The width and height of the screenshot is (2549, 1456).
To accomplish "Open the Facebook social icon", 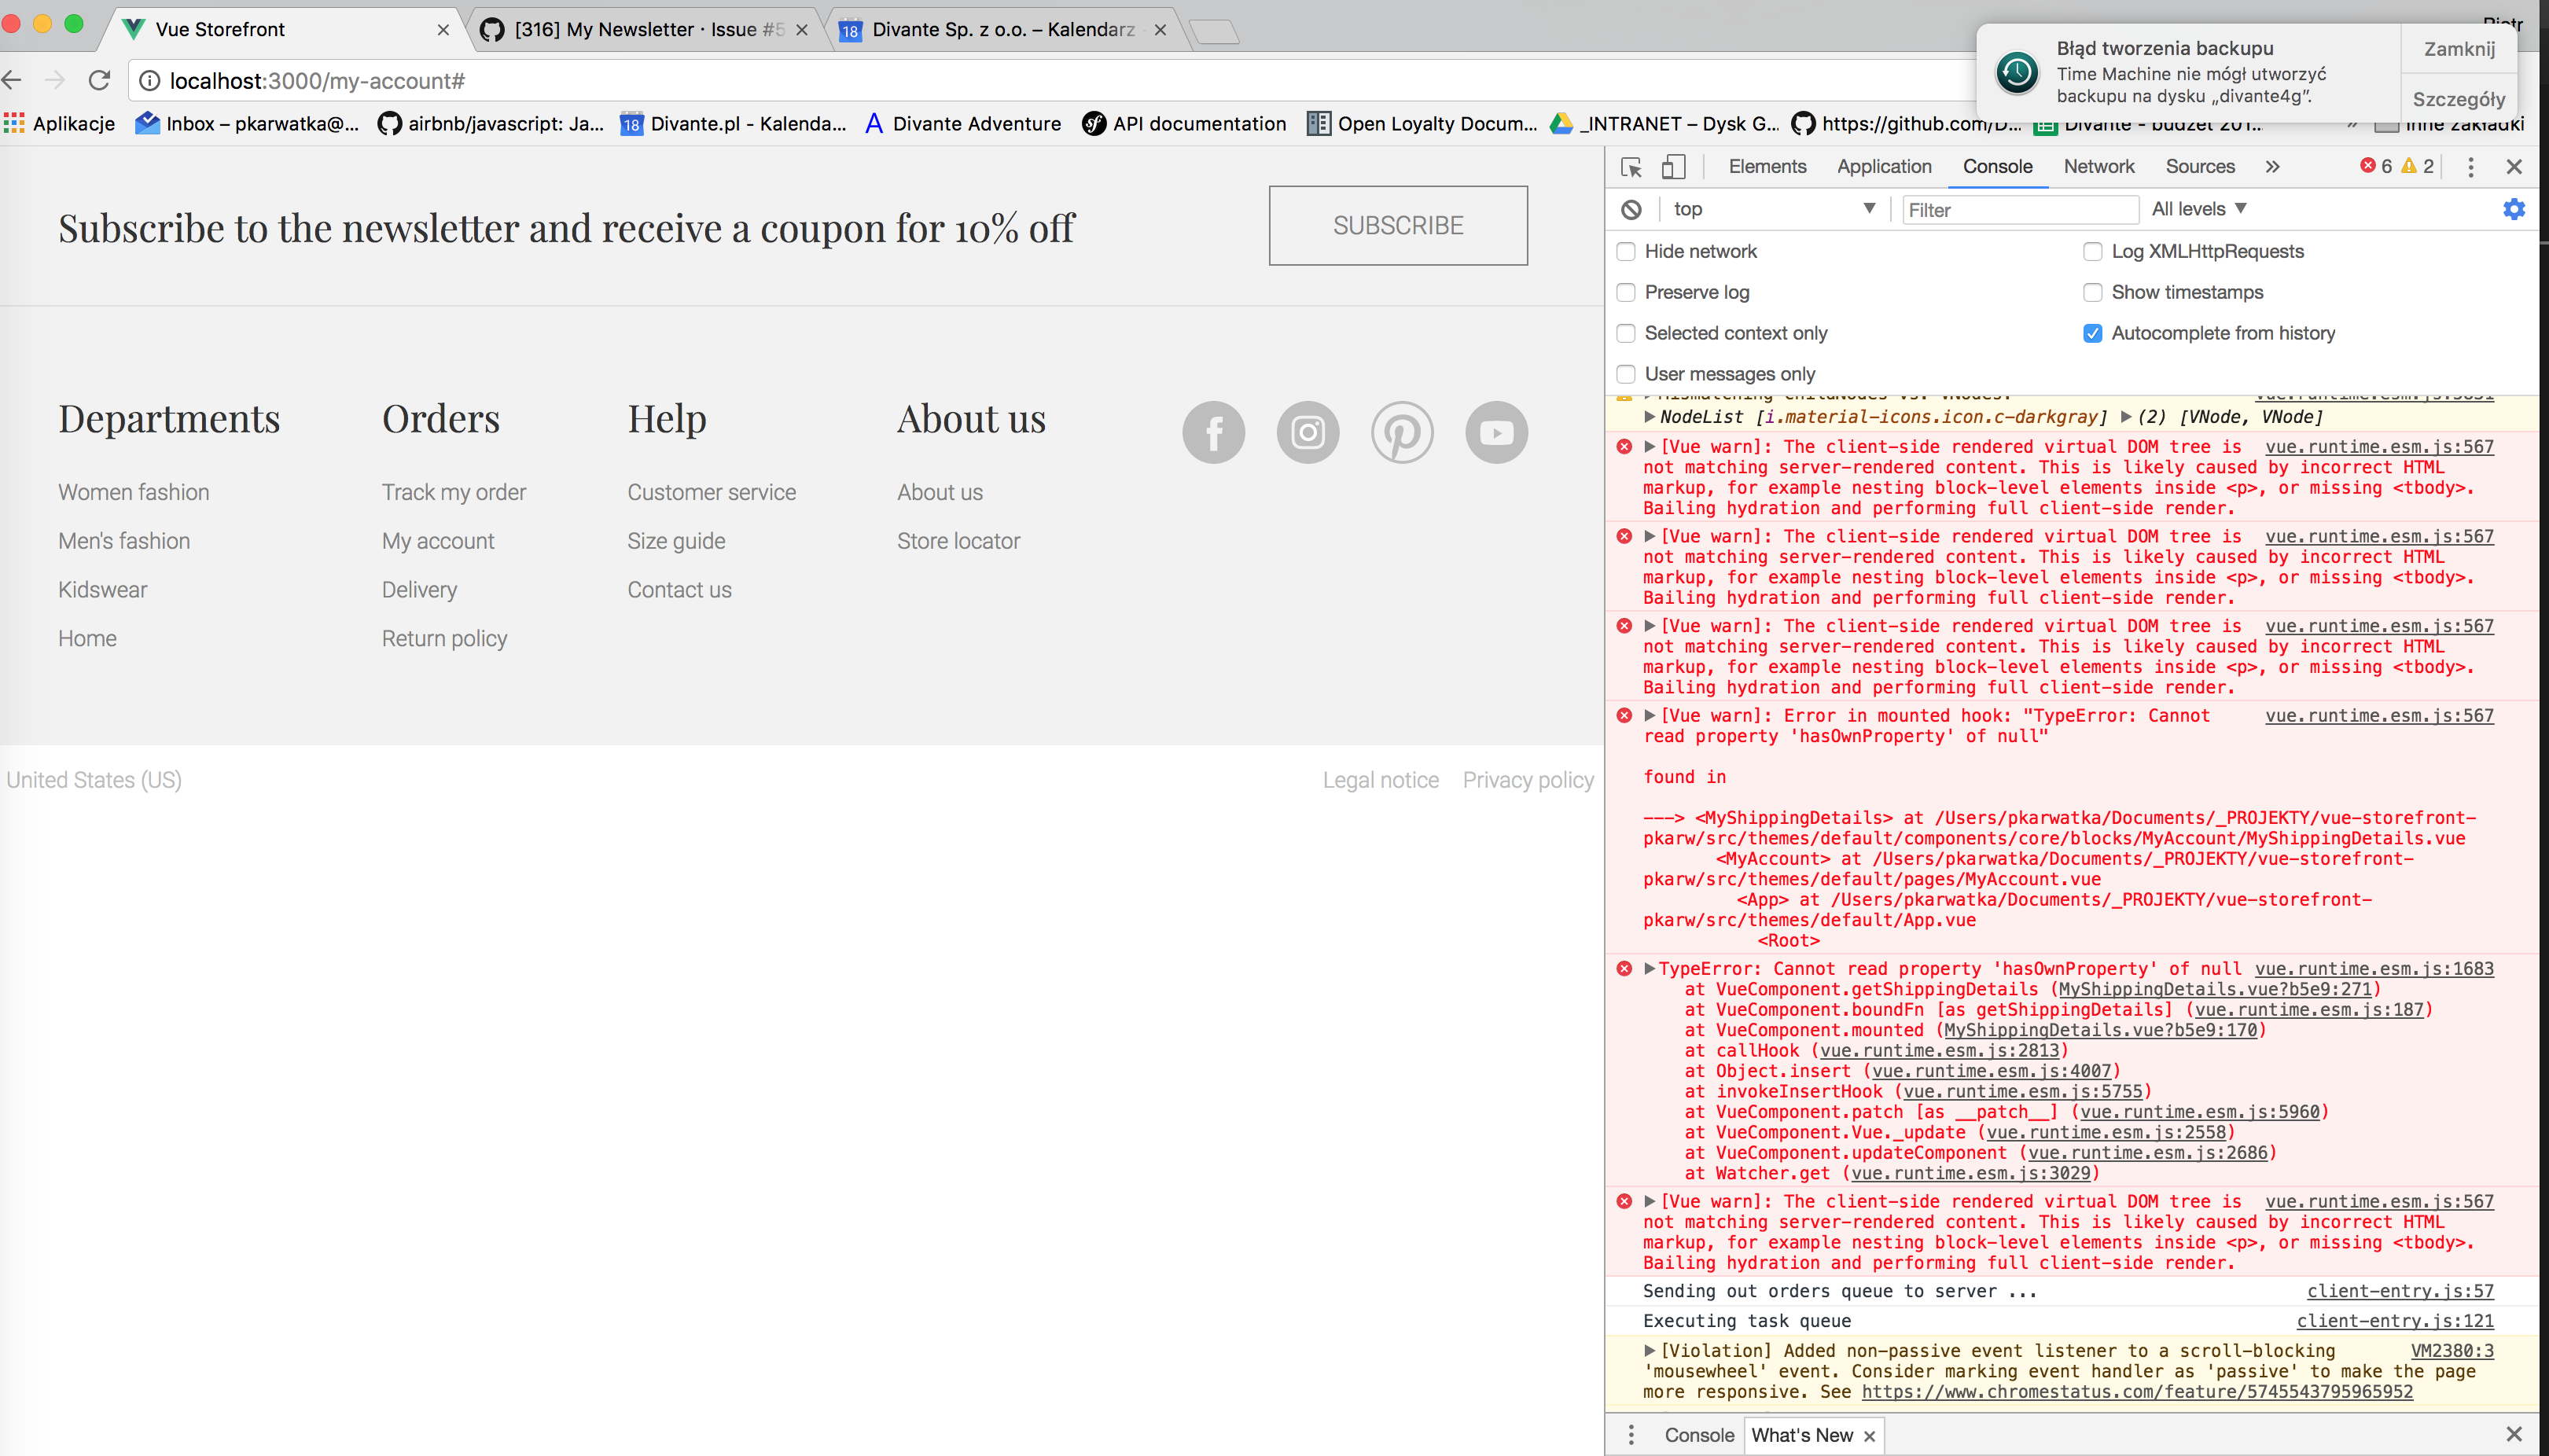I will (1213, 432).
